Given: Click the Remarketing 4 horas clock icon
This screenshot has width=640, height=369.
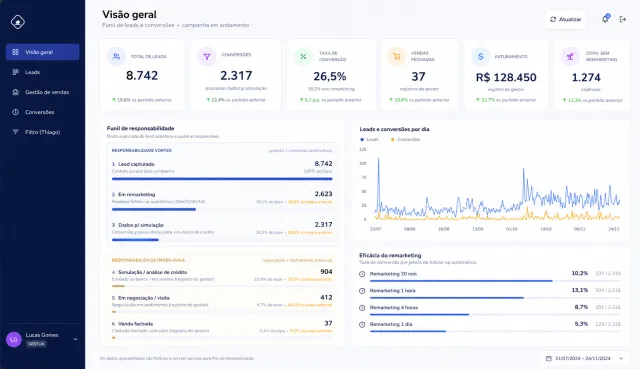Looking at the screenshot, I should 362,307.
